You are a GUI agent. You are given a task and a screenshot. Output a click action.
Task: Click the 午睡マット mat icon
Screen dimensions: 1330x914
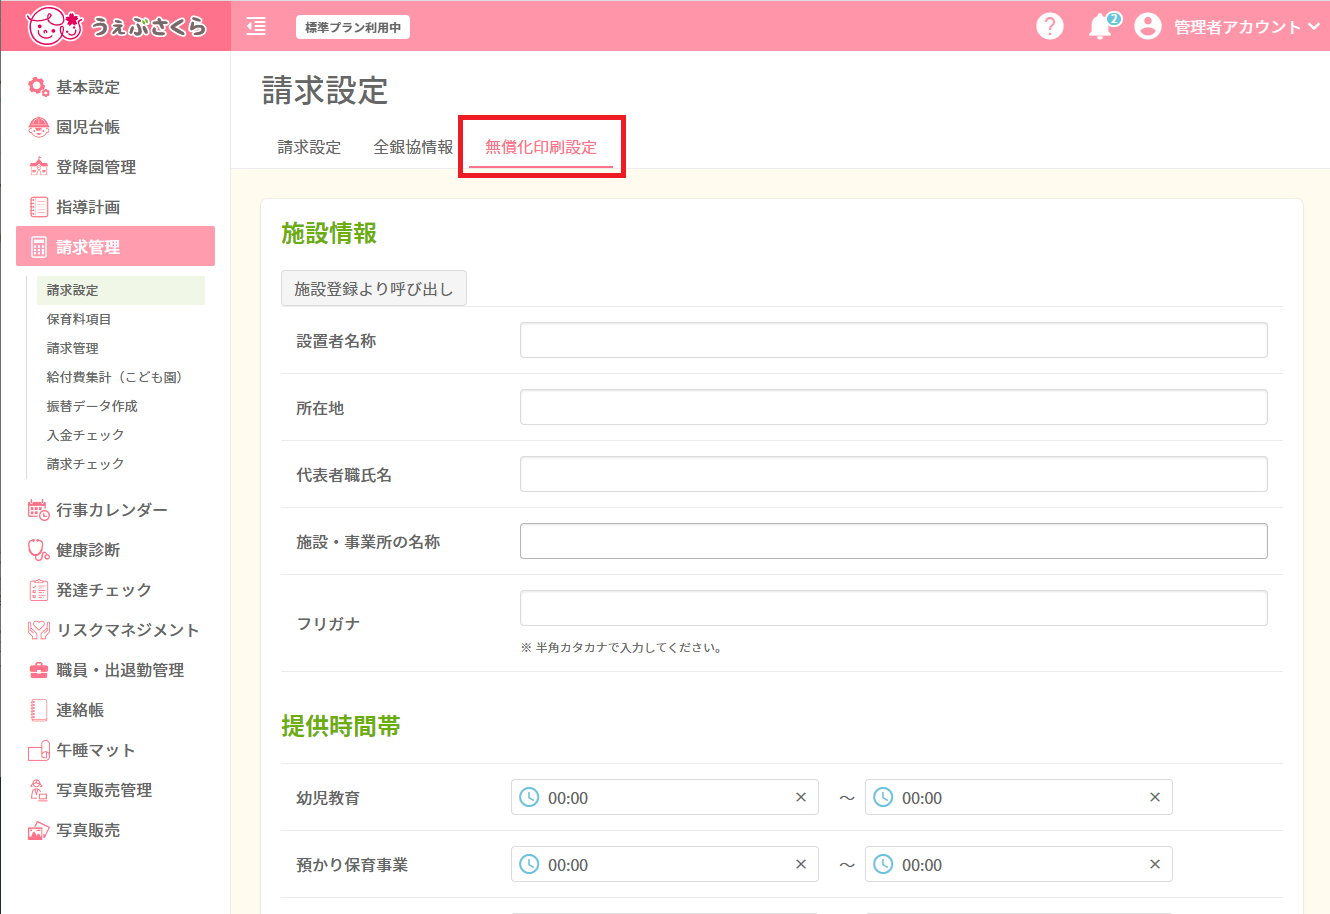point(38,750)
